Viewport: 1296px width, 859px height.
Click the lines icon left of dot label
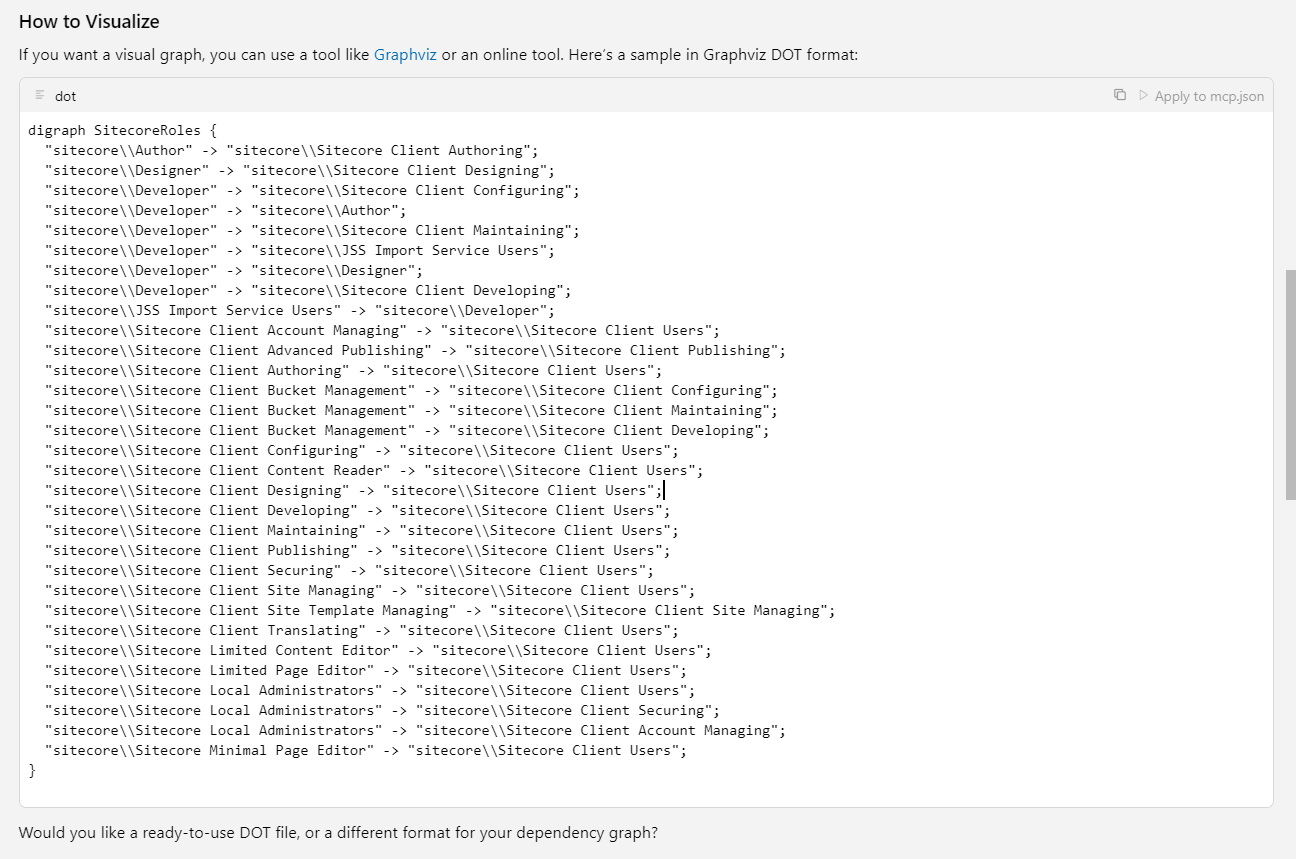tap(40, 95)
